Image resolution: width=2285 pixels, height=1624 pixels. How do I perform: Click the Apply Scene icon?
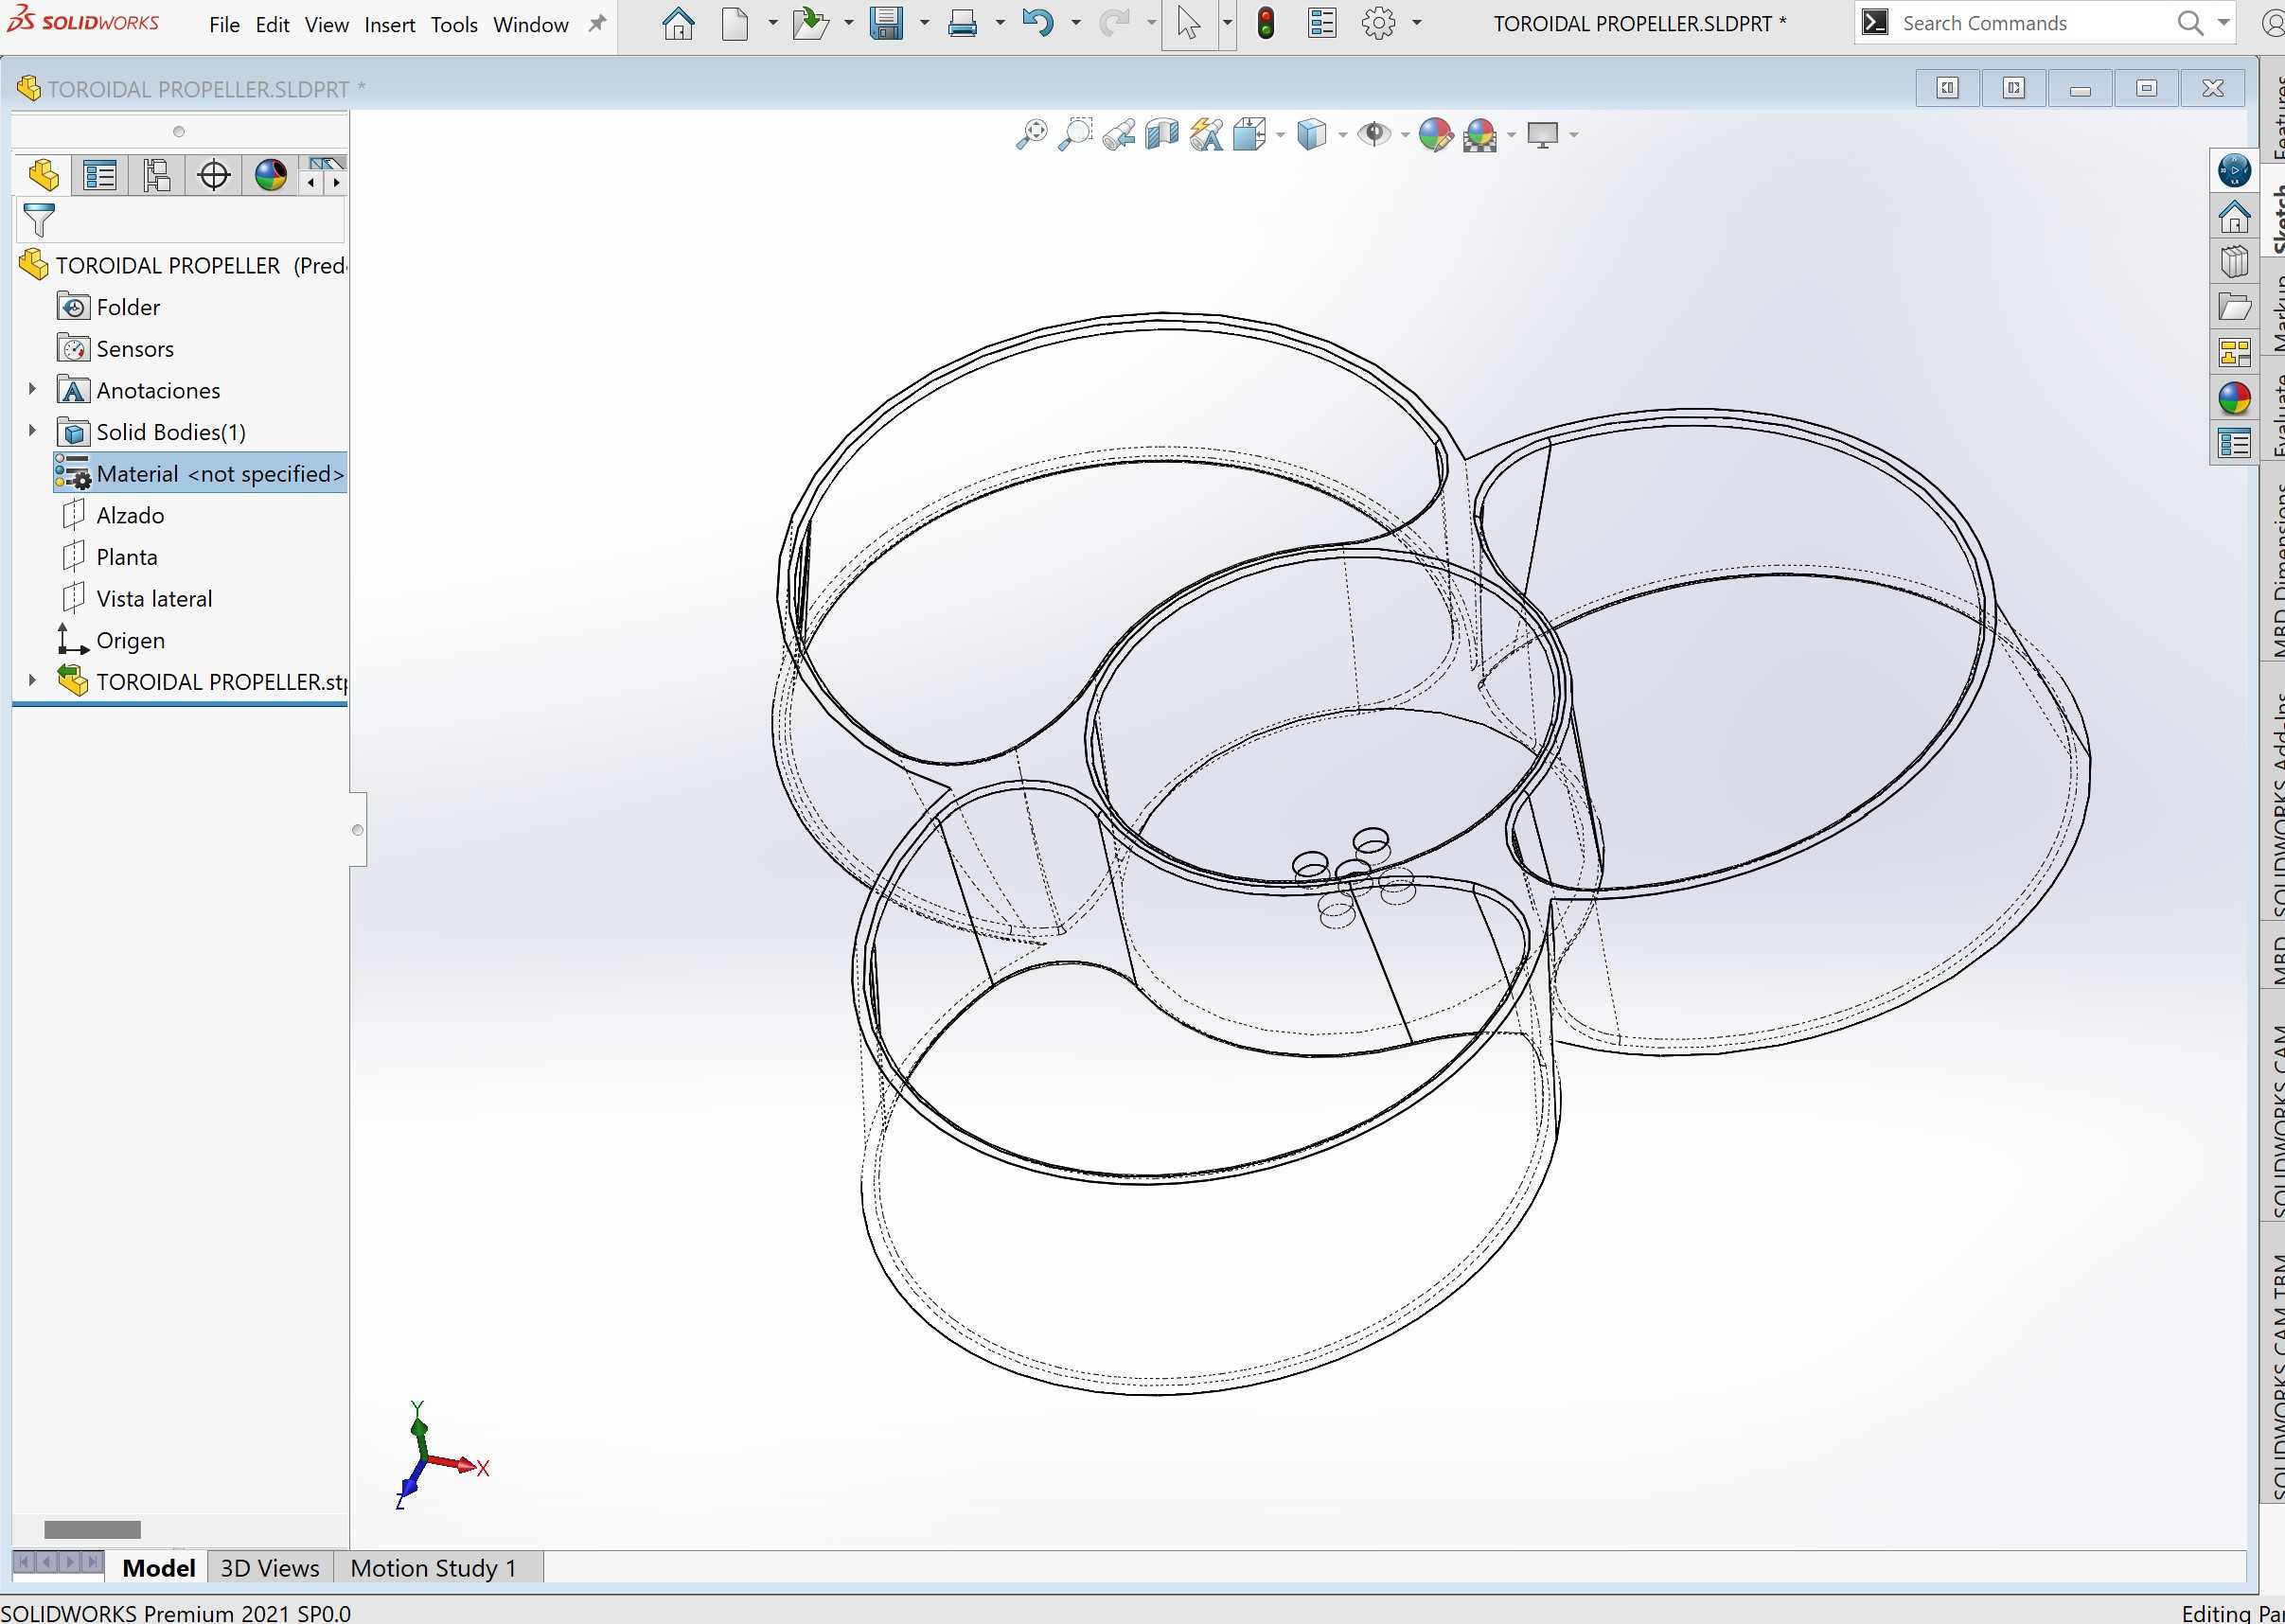point(1479,134)
